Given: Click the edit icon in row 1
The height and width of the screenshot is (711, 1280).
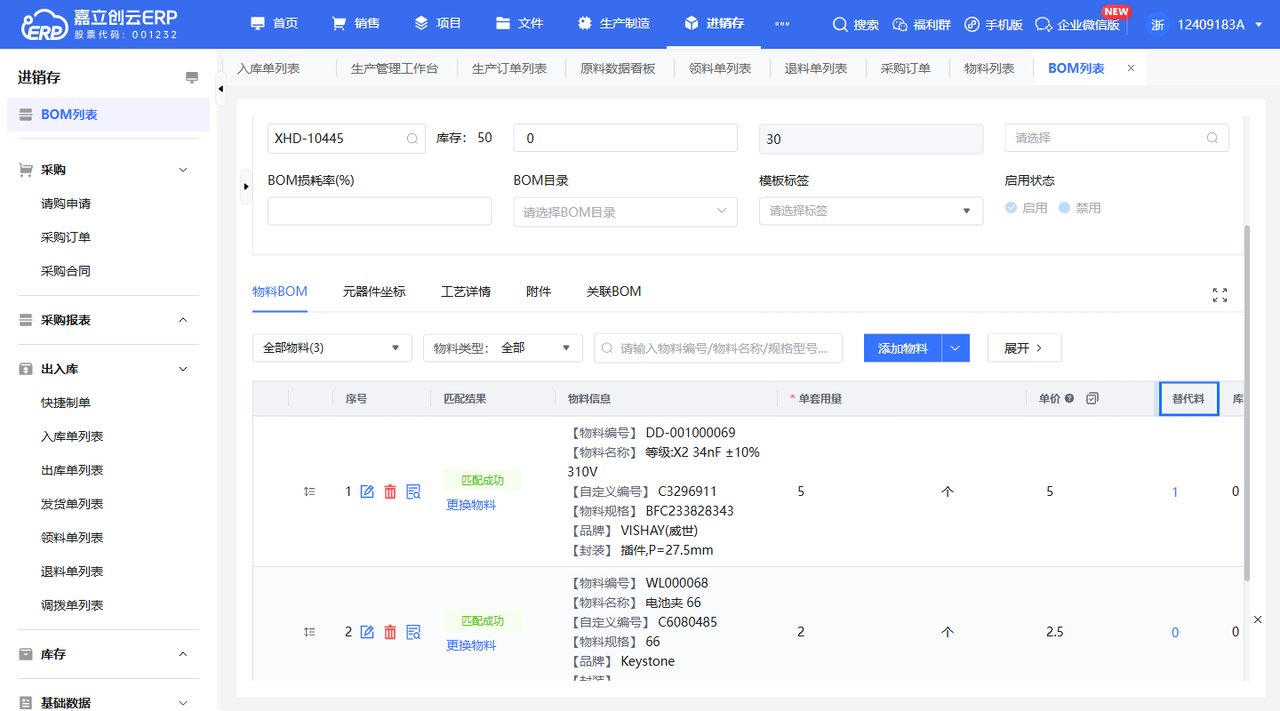Looking at the screenshot, I should coord(367,491).
